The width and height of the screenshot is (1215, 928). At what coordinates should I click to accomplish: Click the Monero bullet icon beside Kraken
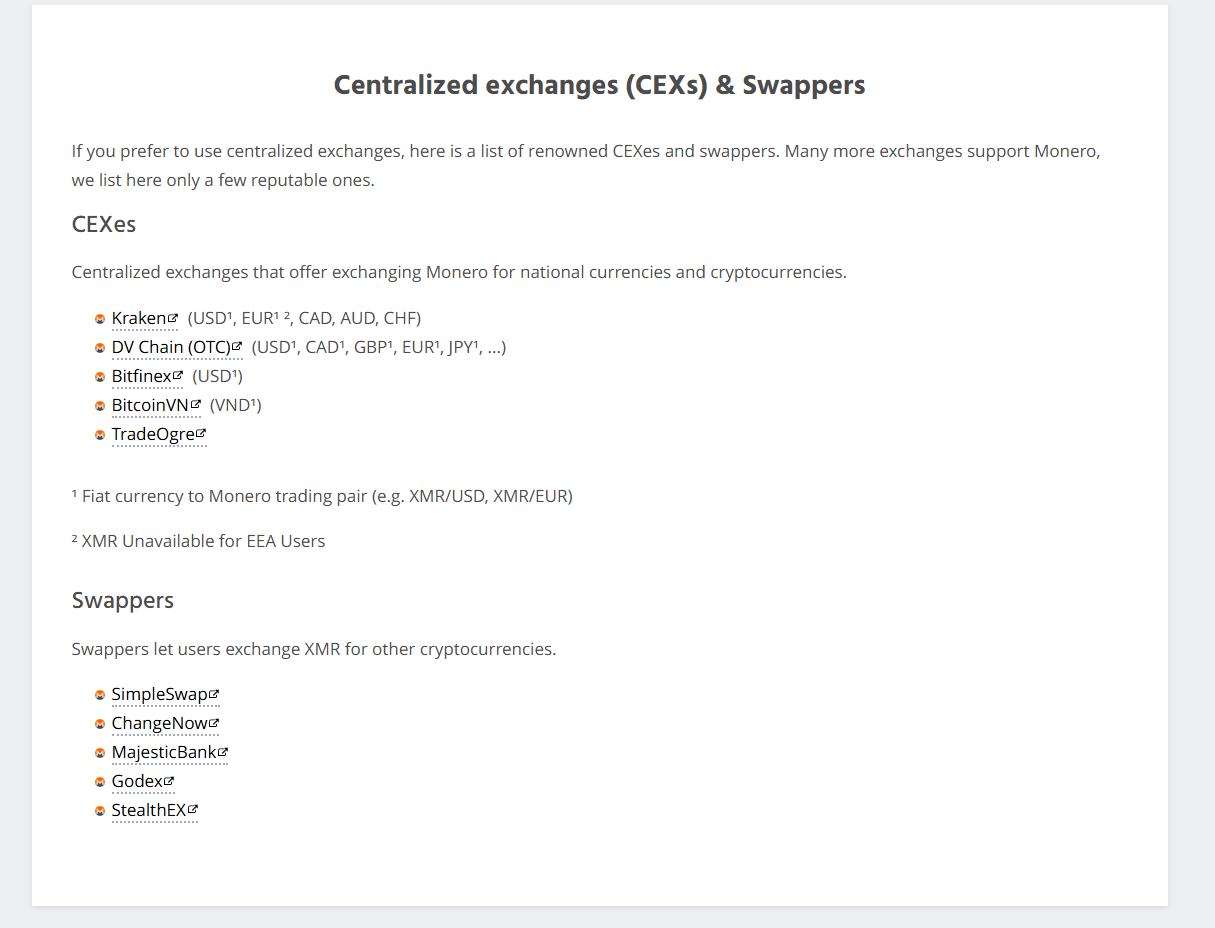tap(100, 319)
